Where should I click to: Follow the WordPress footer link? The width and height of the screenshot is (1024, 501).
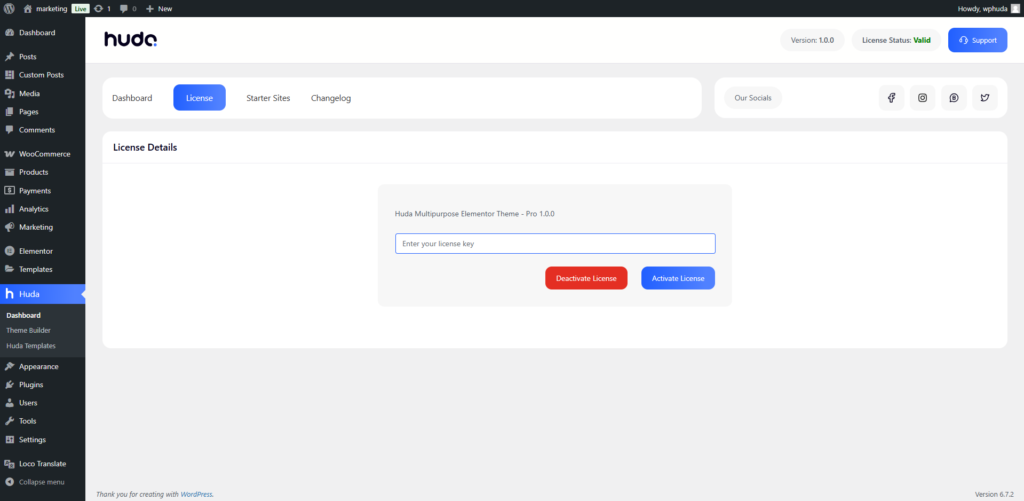tap(197, 494)
